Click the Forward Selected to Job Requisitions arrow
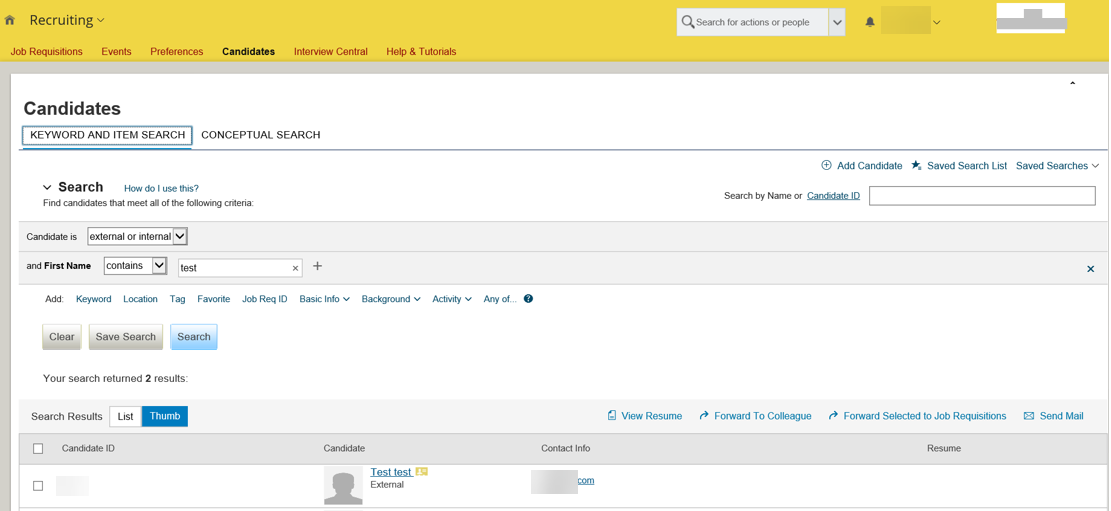 (833, 415)
